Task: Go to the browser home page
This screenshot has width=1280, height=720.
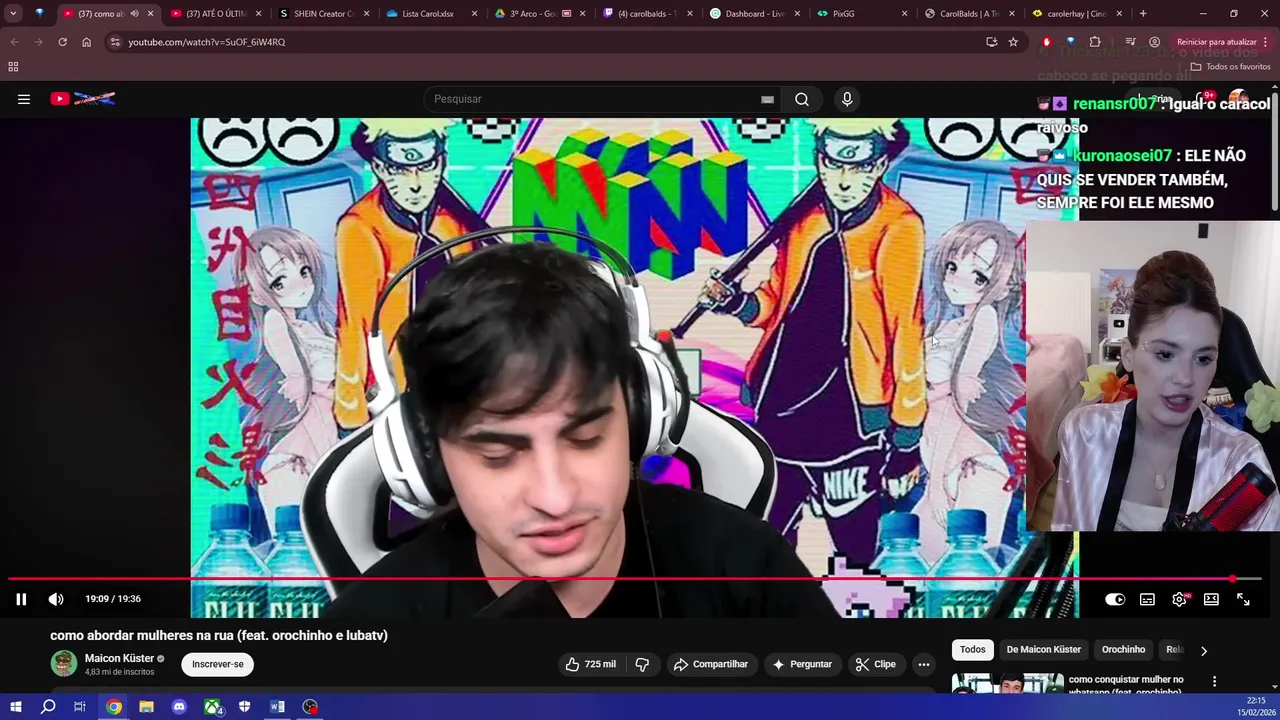Action: pos(86,42)
